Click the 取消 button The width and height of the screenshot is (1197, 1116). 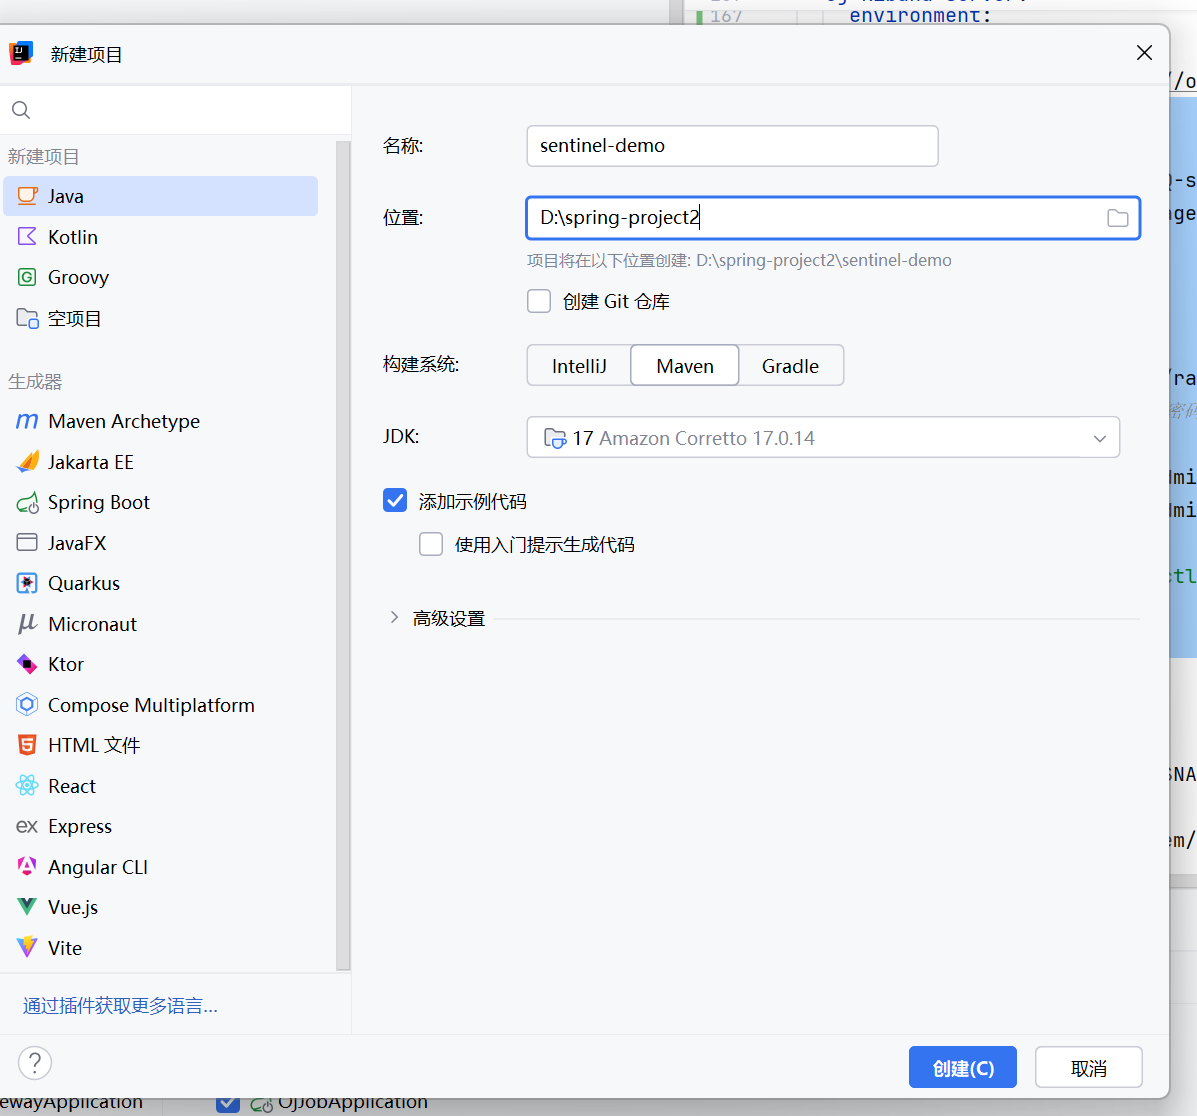click(1089, 1067)
